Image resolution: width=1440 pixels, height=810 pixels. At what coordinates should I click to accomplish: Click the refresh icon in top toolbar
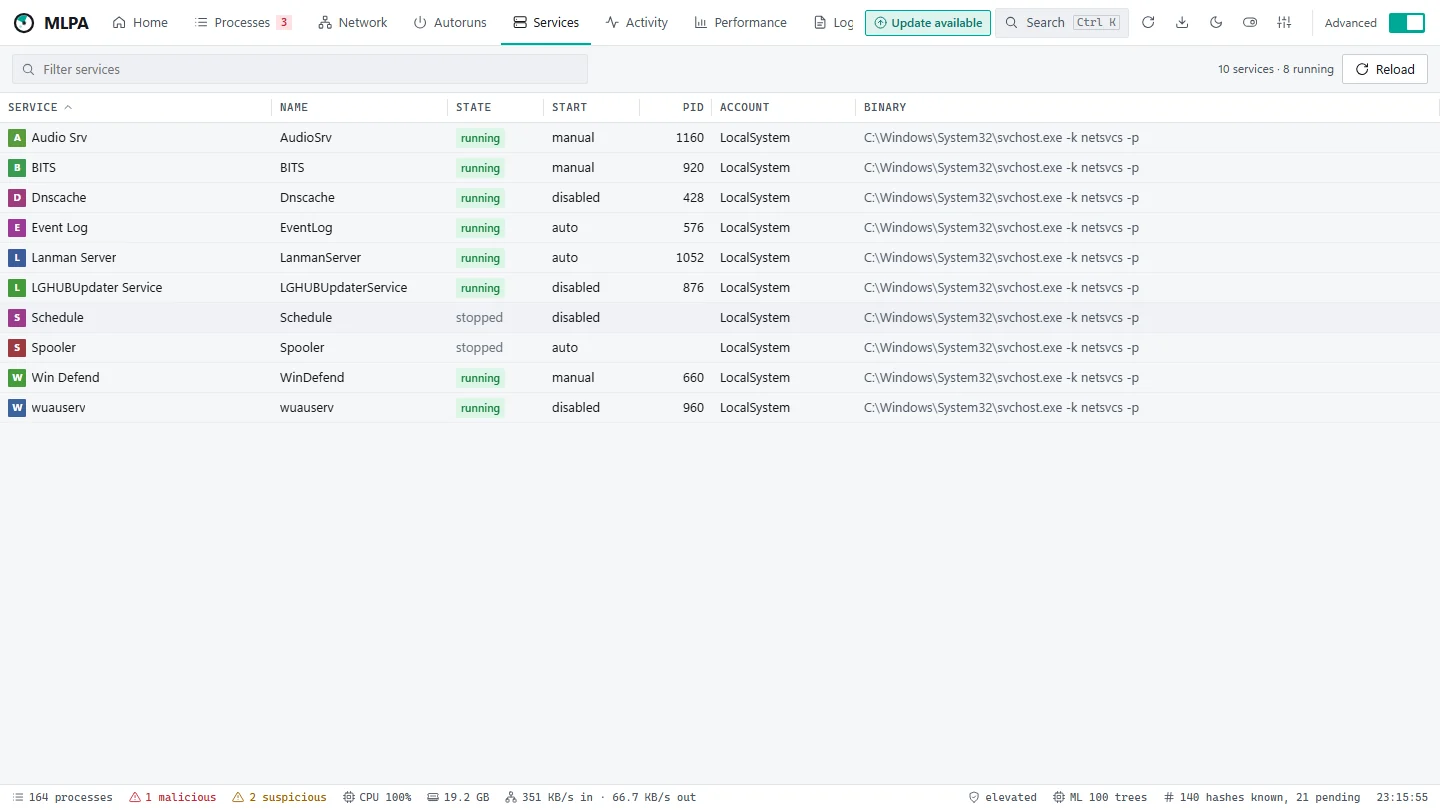[1148, 23]
